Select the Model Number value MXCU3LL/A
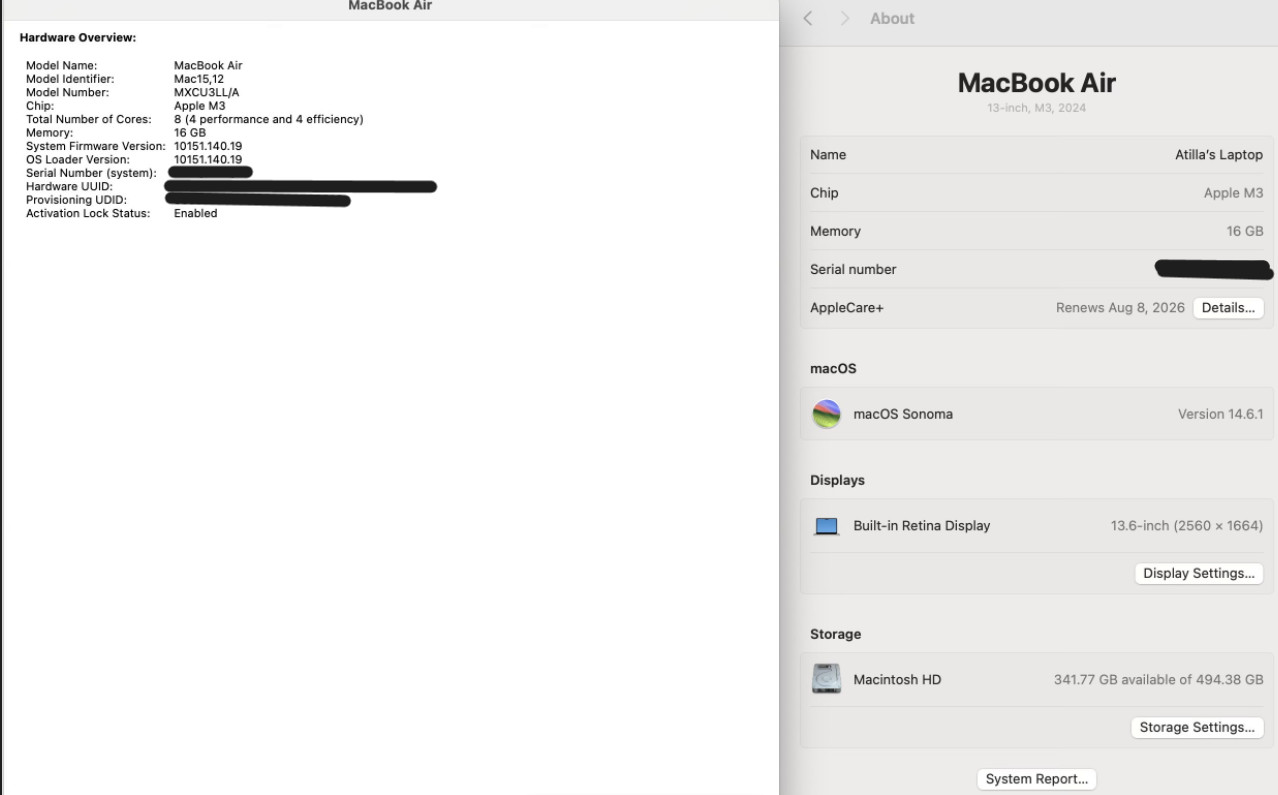This screenshot has width=1278, height=795. point(206,92)
